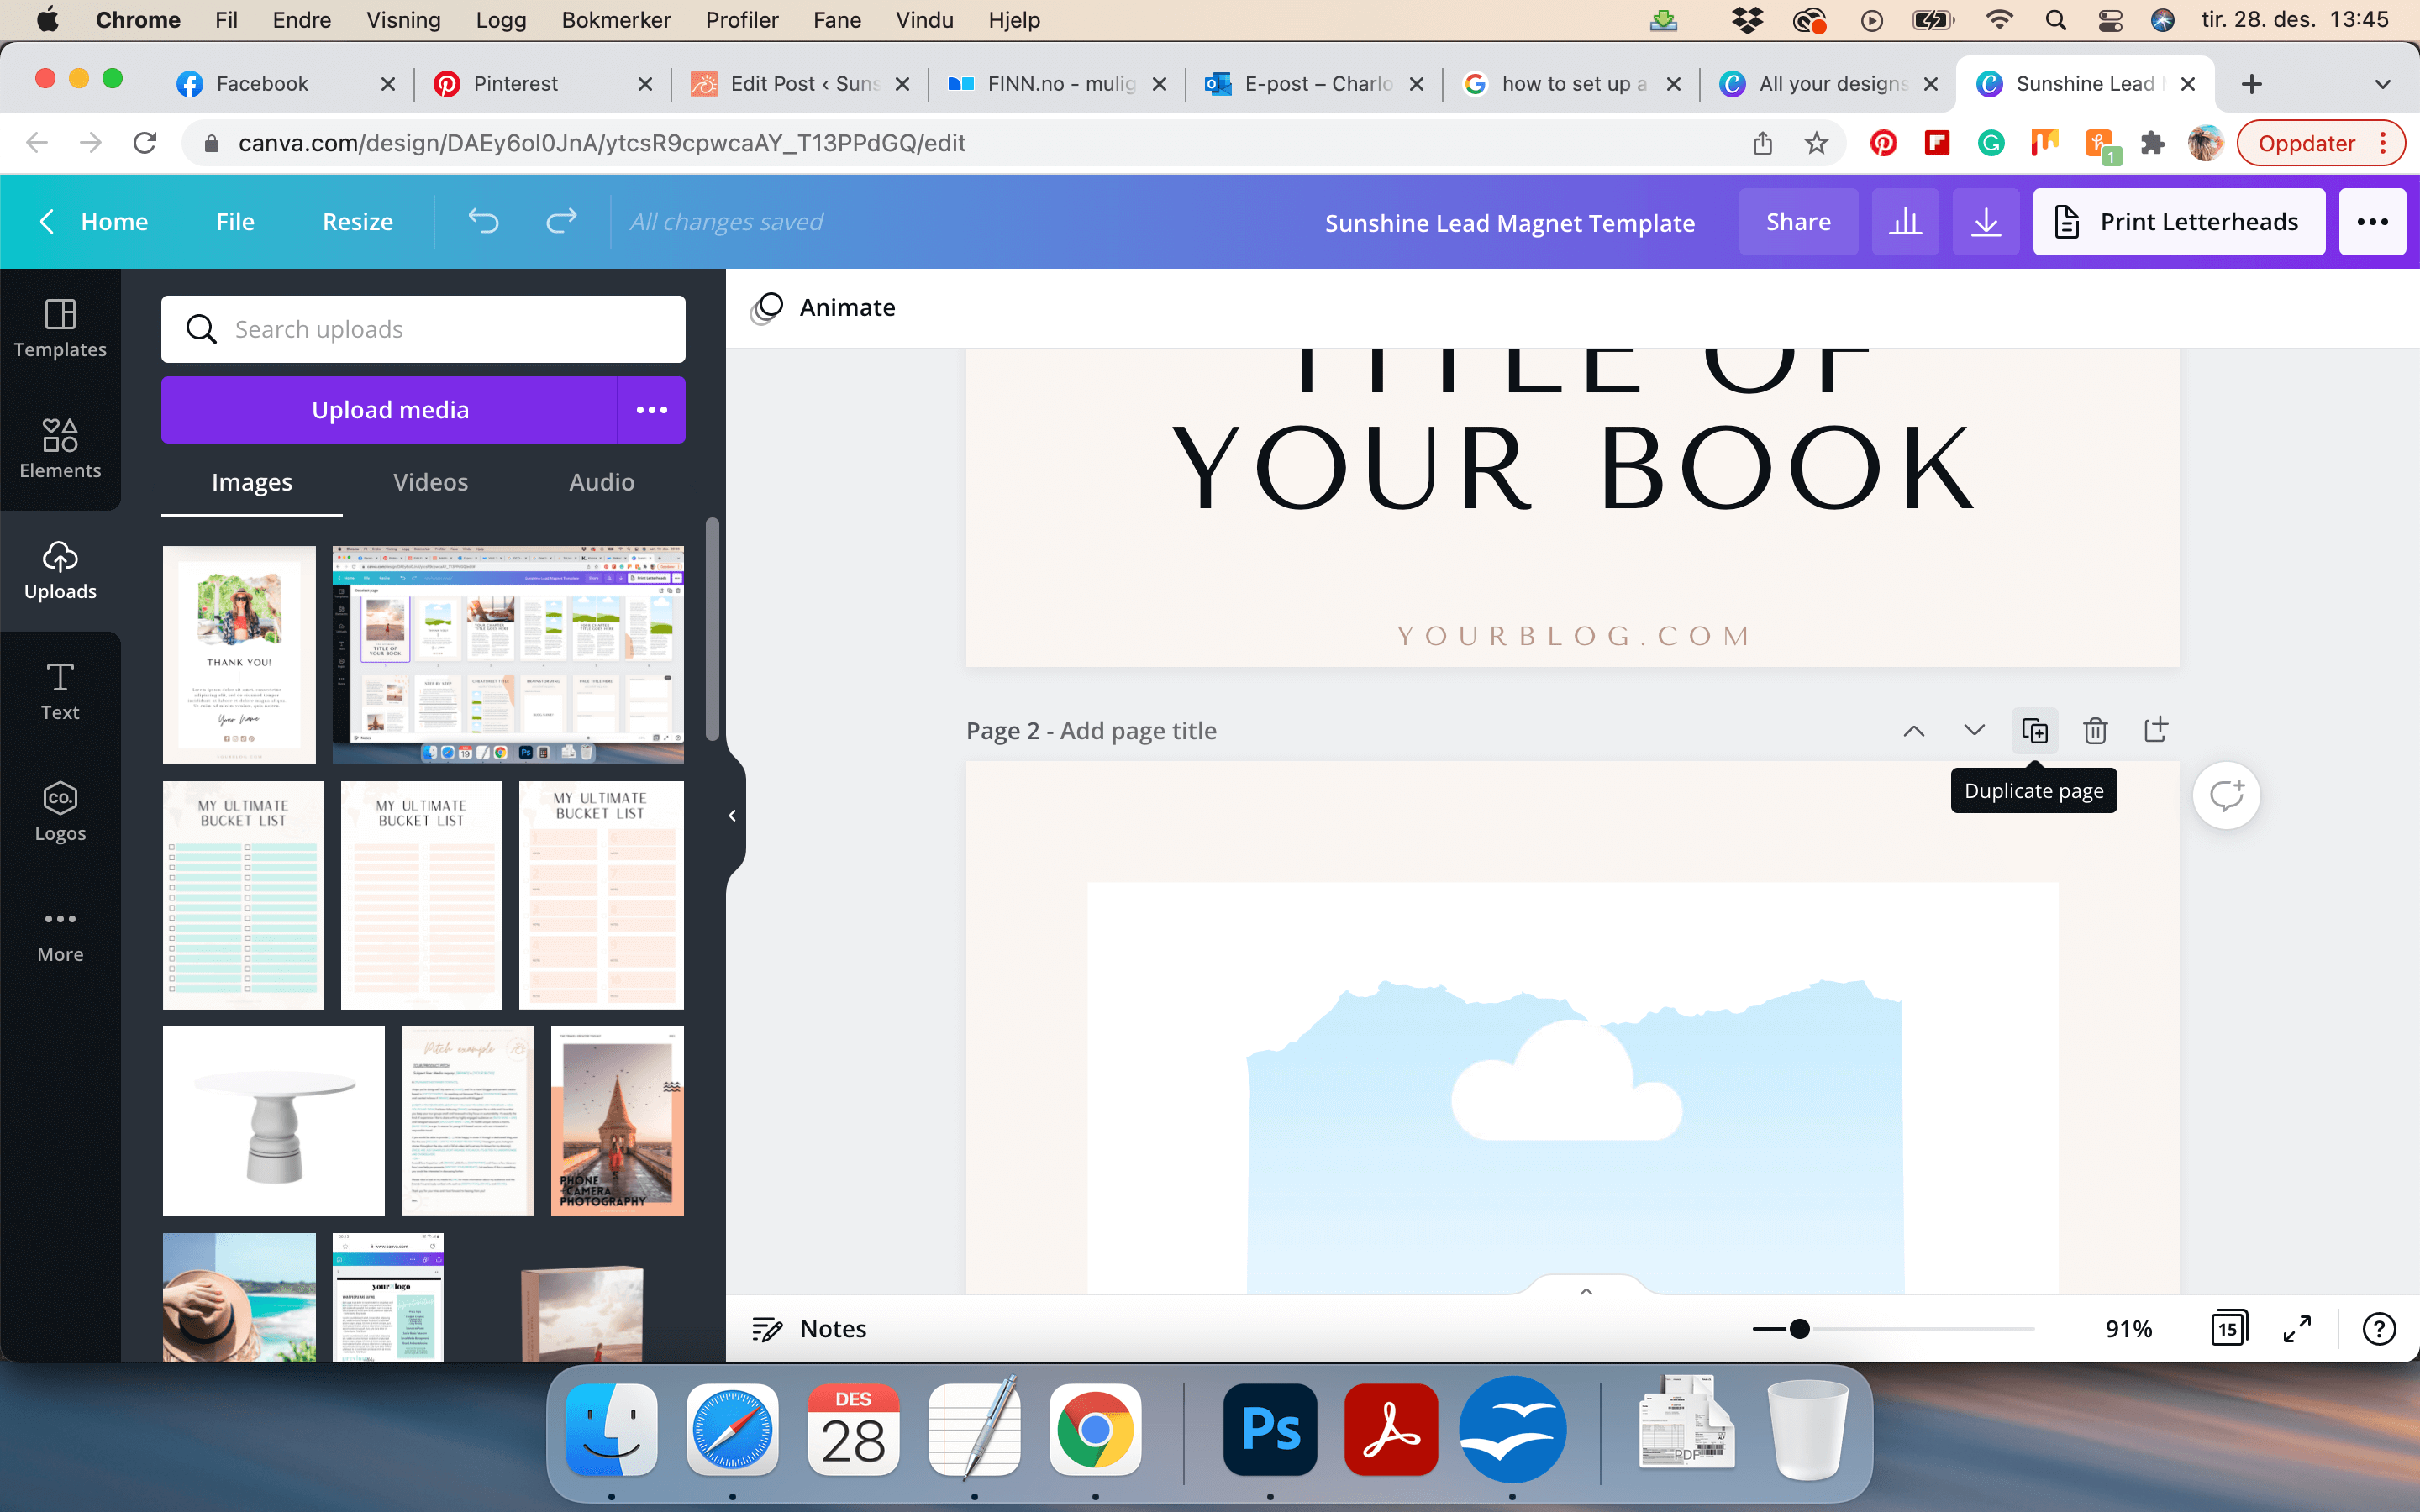This screenshot has width=2420, height=1512.
Task: Click the Download icon button
Action: (1986, 222)
